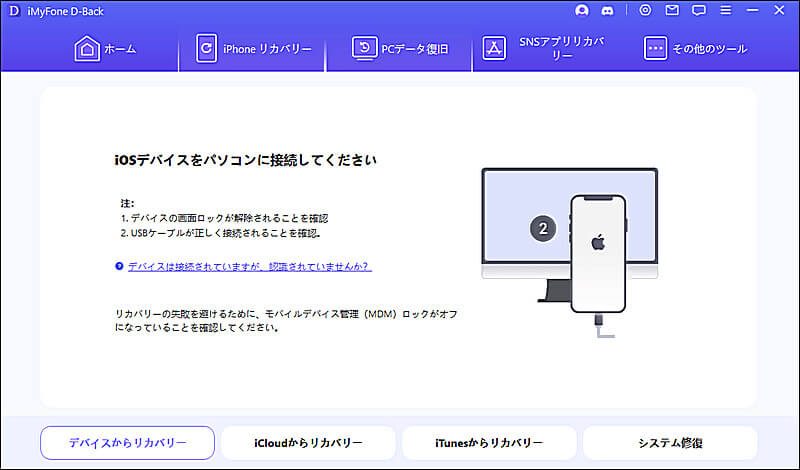Click the three-dots icon for その他のツール
This screenshot has height=470, width=800.
655,48
